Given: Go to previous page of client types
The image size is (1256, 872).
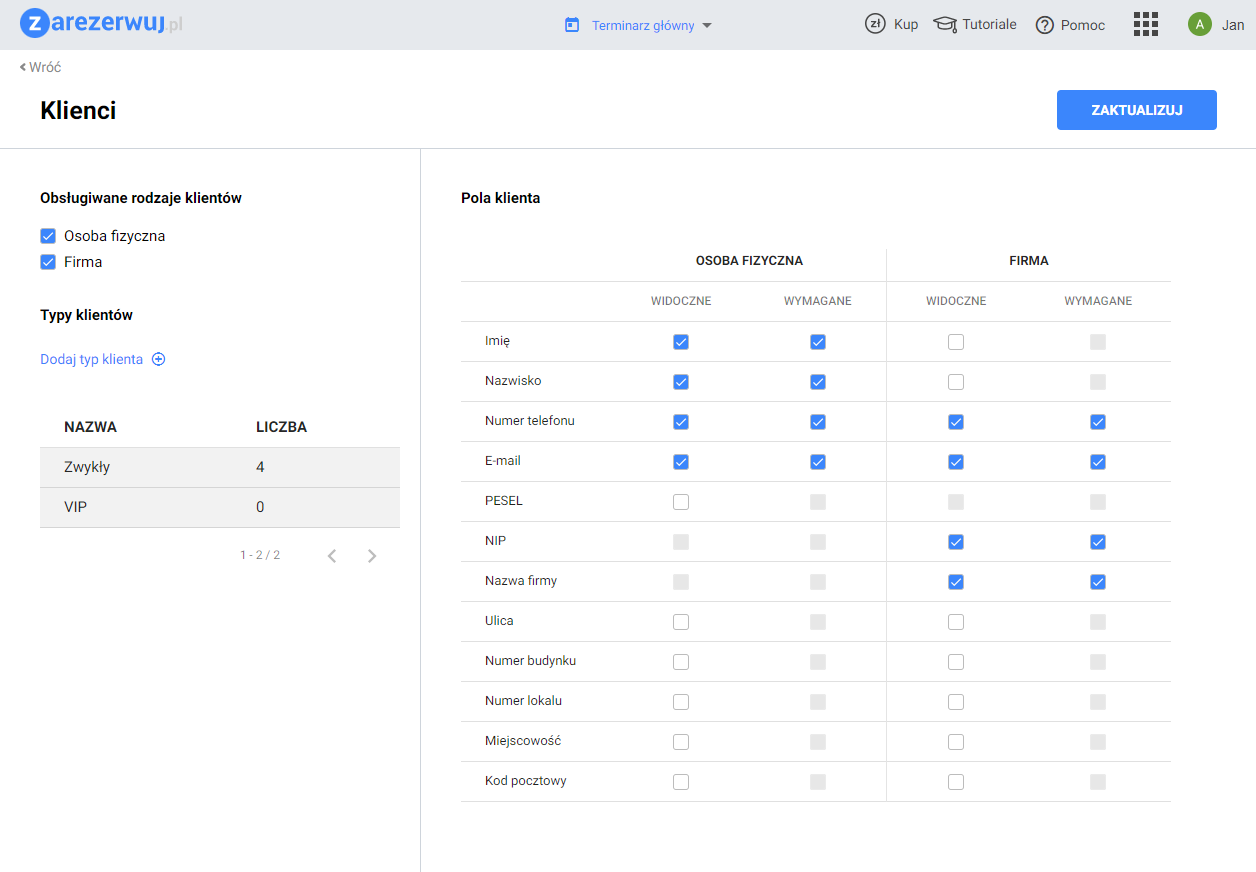Looking at the screenshot, I should click(x=332, y=556).
